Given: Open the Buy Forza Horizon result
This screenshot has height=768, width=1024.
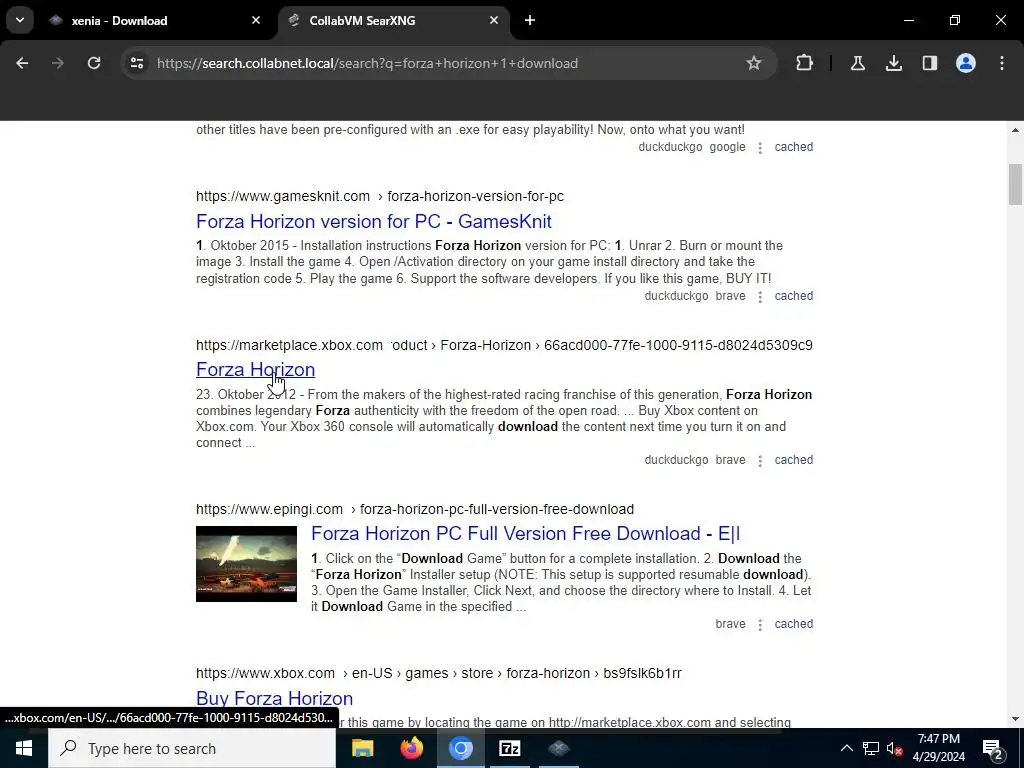Looking at the screenshot, I should pyautogui.click(x=274, y=698).
